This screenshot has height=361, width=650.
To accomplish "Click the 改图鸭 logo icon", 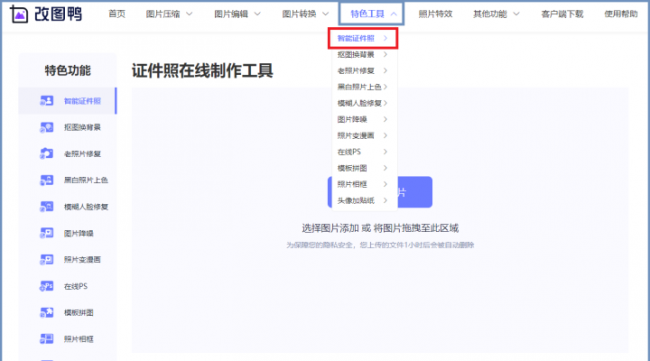I will [x=19, y=14].
